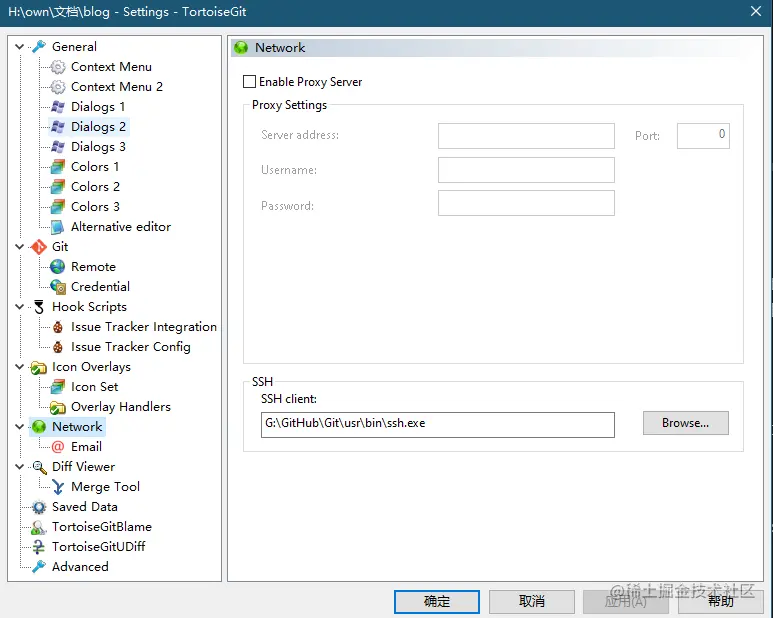Click the Colors 3 icon
Screen dimensions: 773x618
click(x=58, y=206)
